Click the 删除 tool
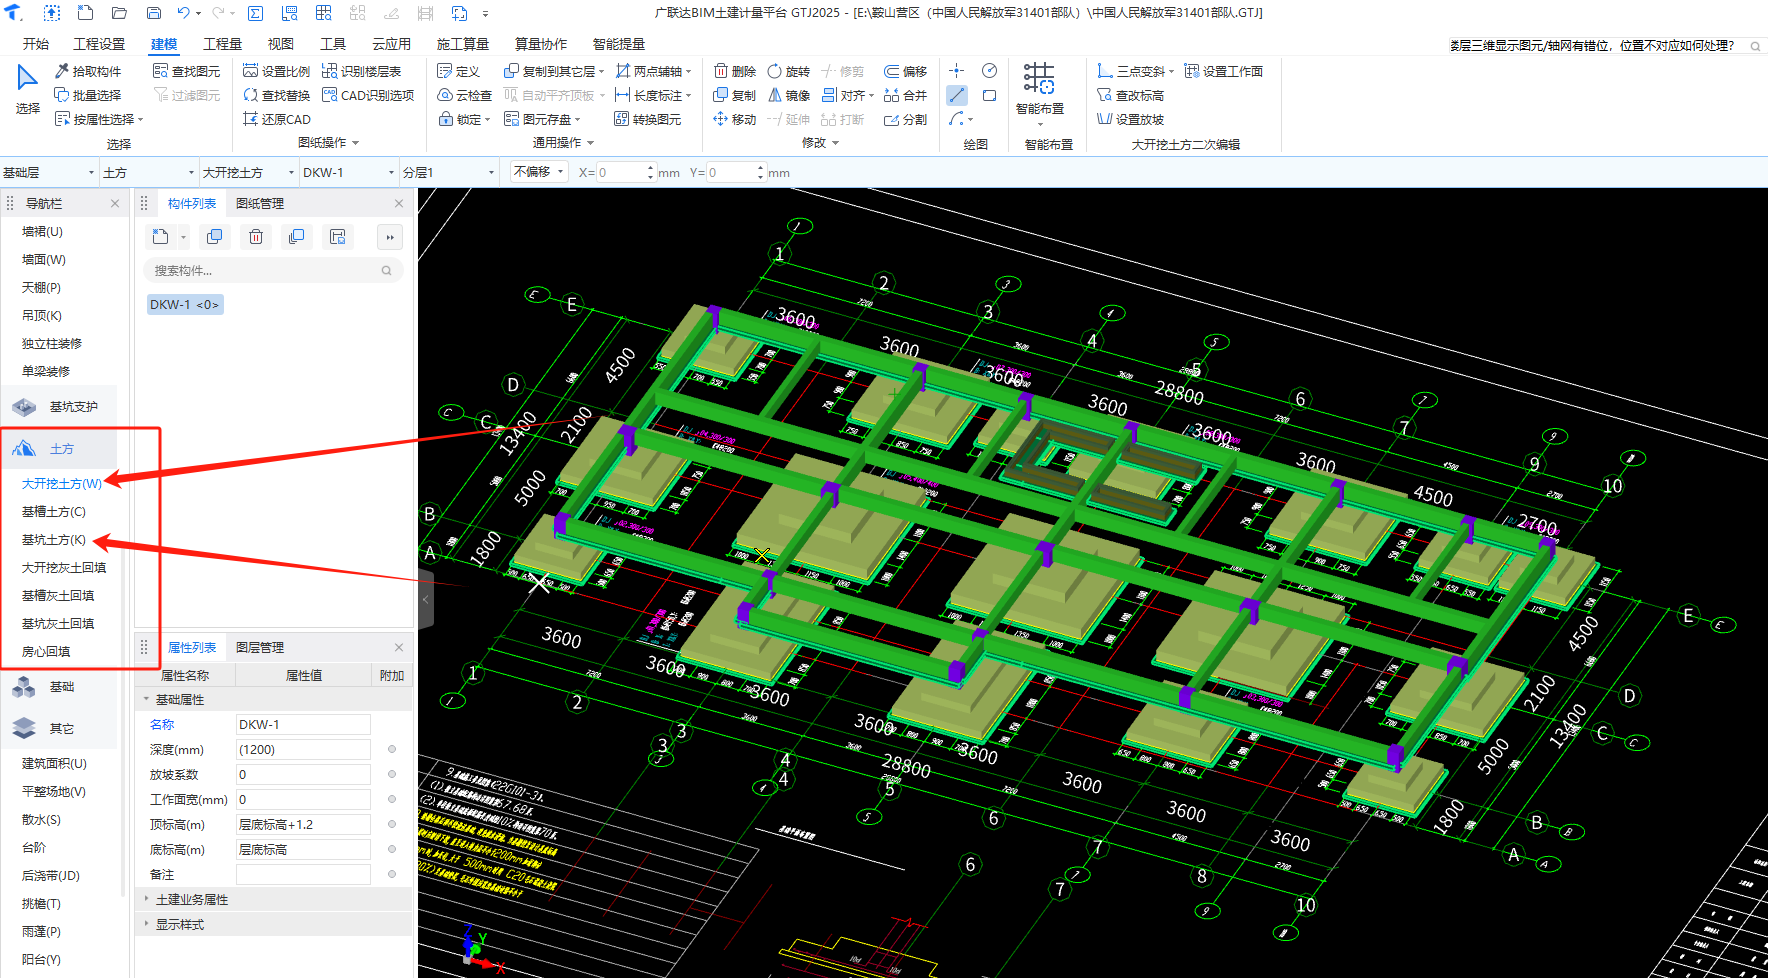Viewport: 1768px width, 978px height. [735, 71]
